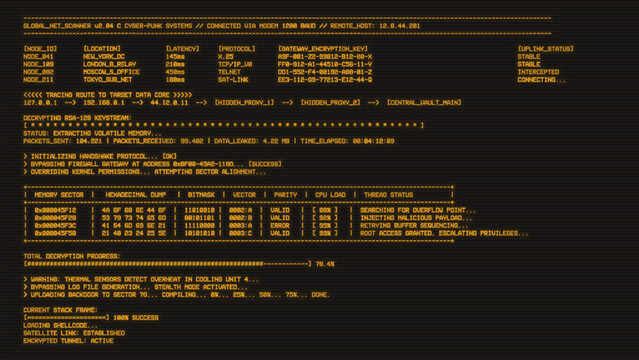
Task: Click the TRACING ROUTE TO TARGET DATA CORE heading
Action: click(x=108, y=95)
